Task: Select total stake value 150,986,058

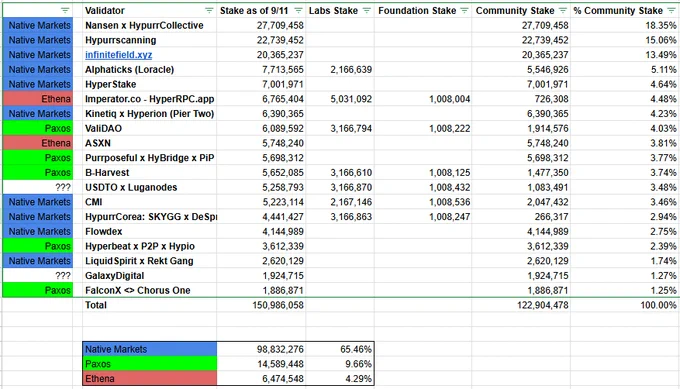Action: pos(262,305)
